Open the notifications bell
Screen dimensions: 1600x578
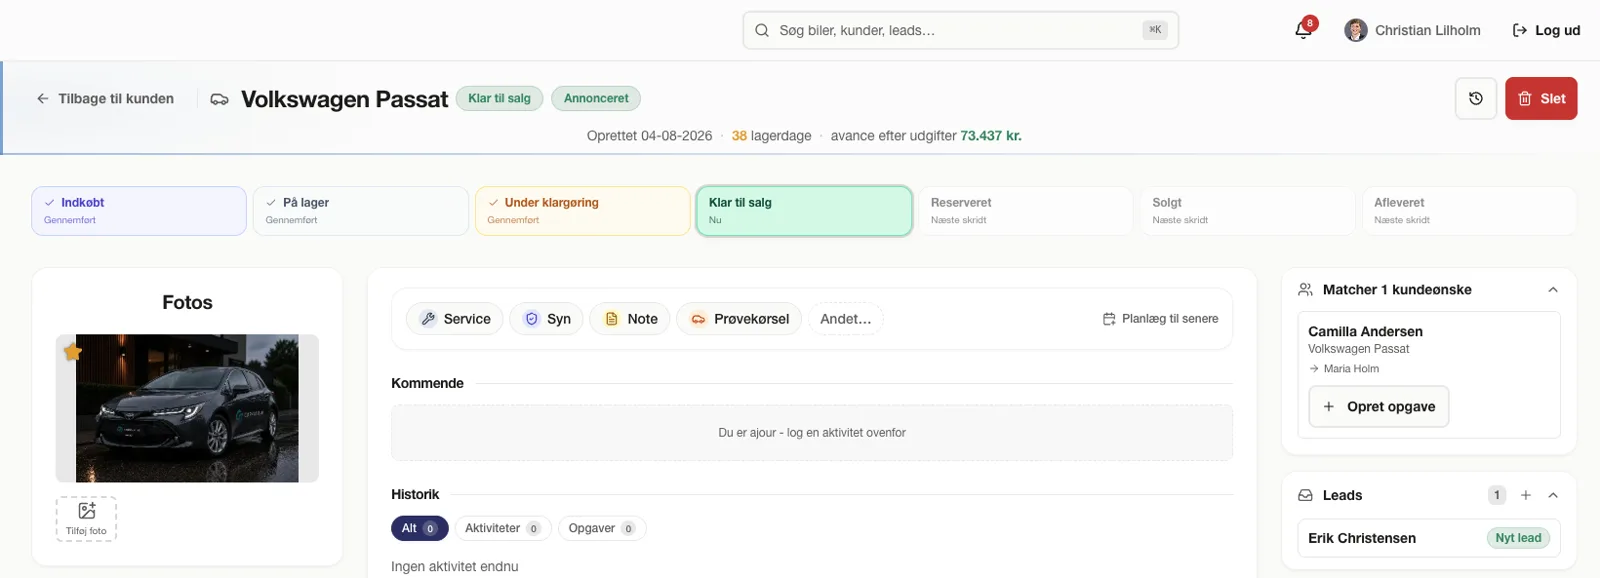pyautogui.click(x=1303, y=30)
